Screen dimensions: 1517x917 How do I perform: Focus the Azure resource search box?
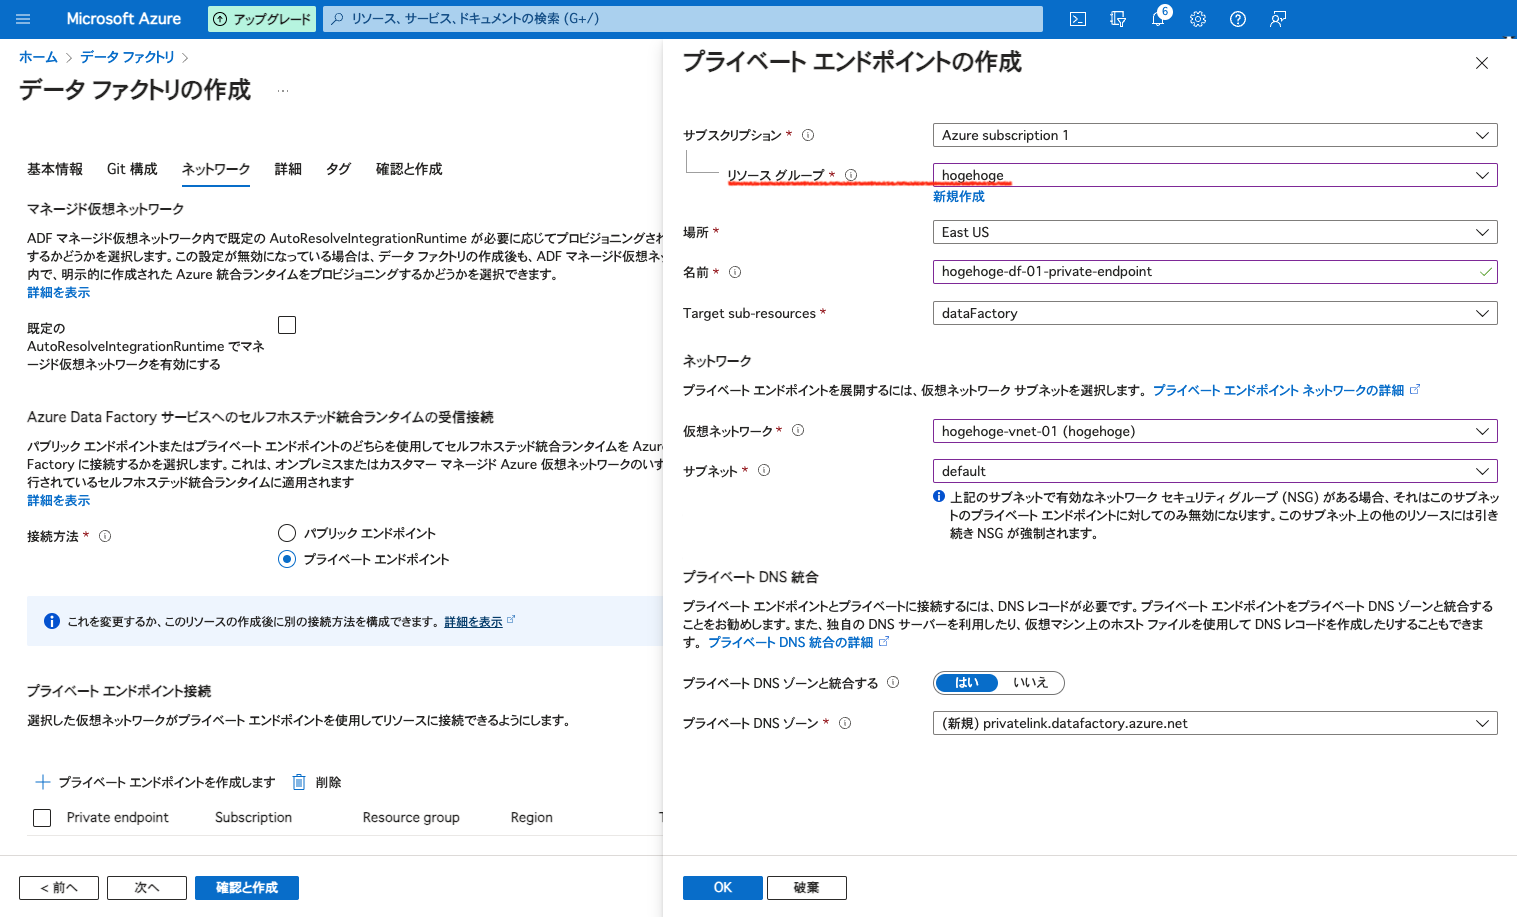pyautogui.click(x=683, y=19)
